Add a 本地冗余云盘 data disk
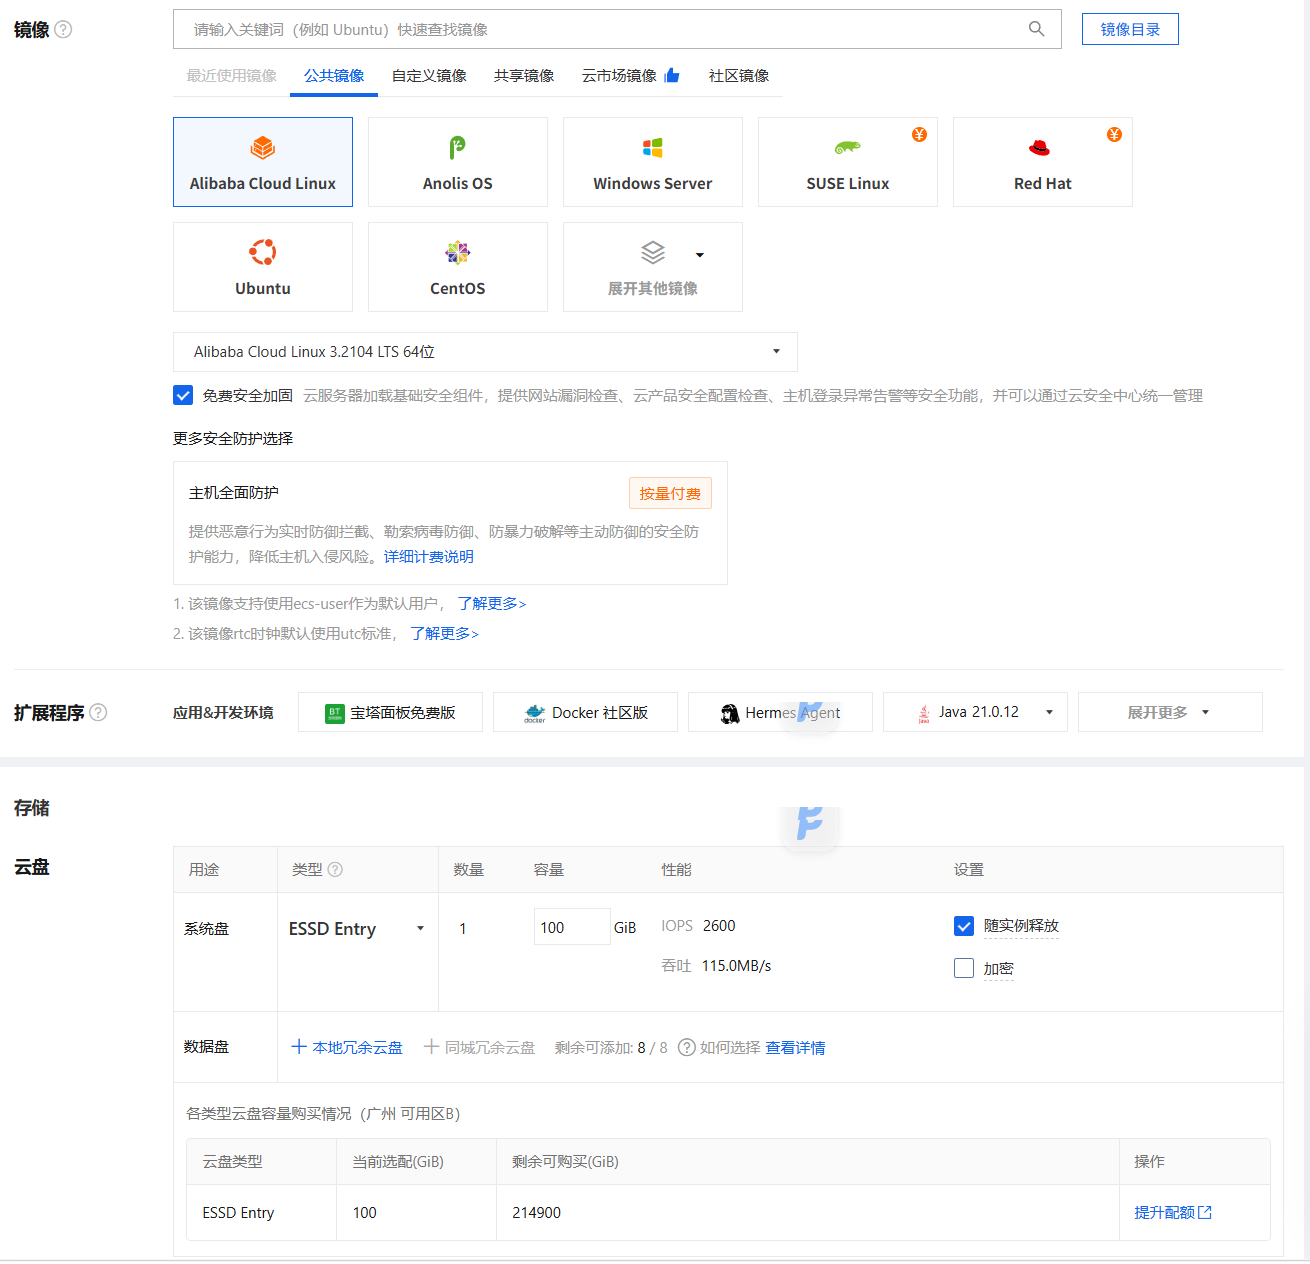The height and width of the screenshot is (1264, 1310). [x=347, y=1047]
